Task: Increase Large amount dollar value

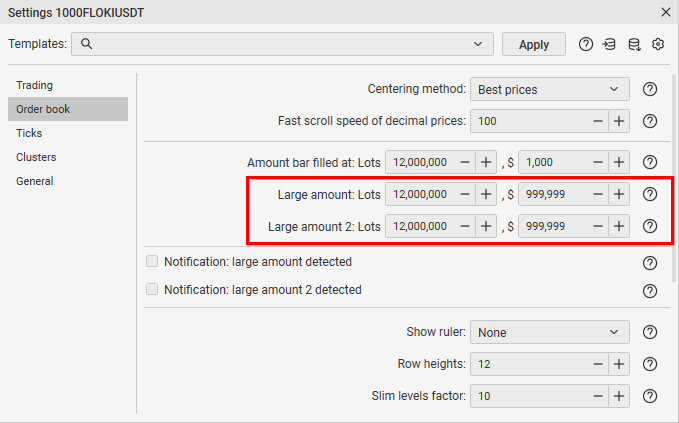Action: point(619,194)
